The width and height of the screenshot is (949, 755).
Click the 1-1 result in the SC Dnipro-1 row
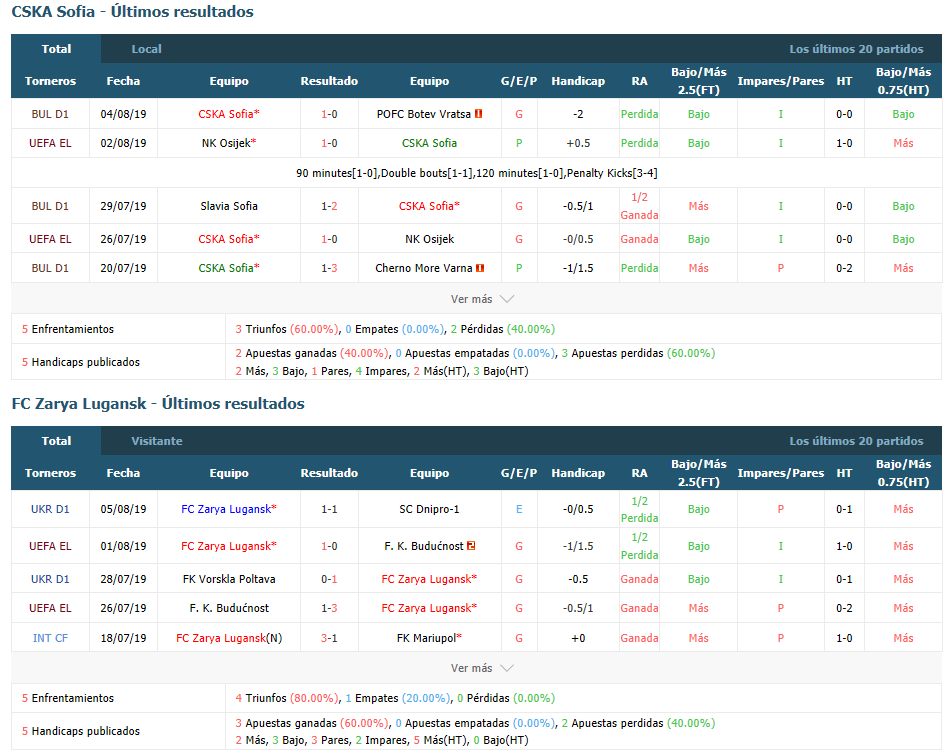(329, 509)
